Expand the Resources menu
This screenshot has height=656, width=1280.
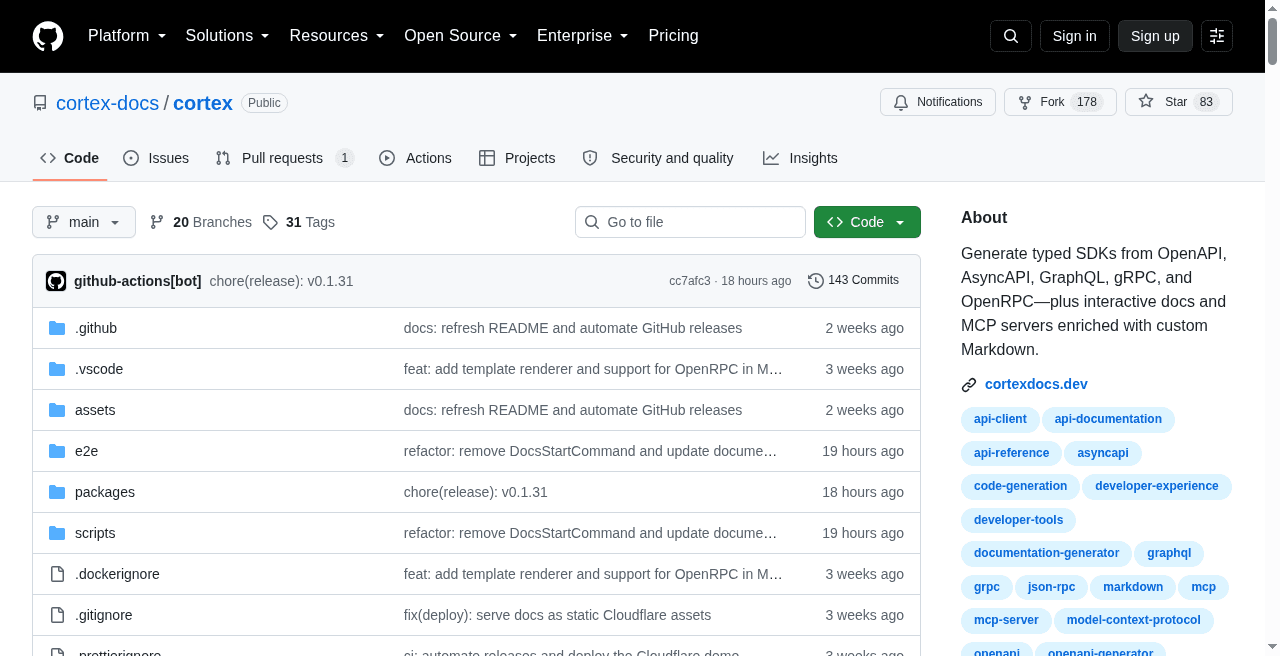(x=337, y=36)
